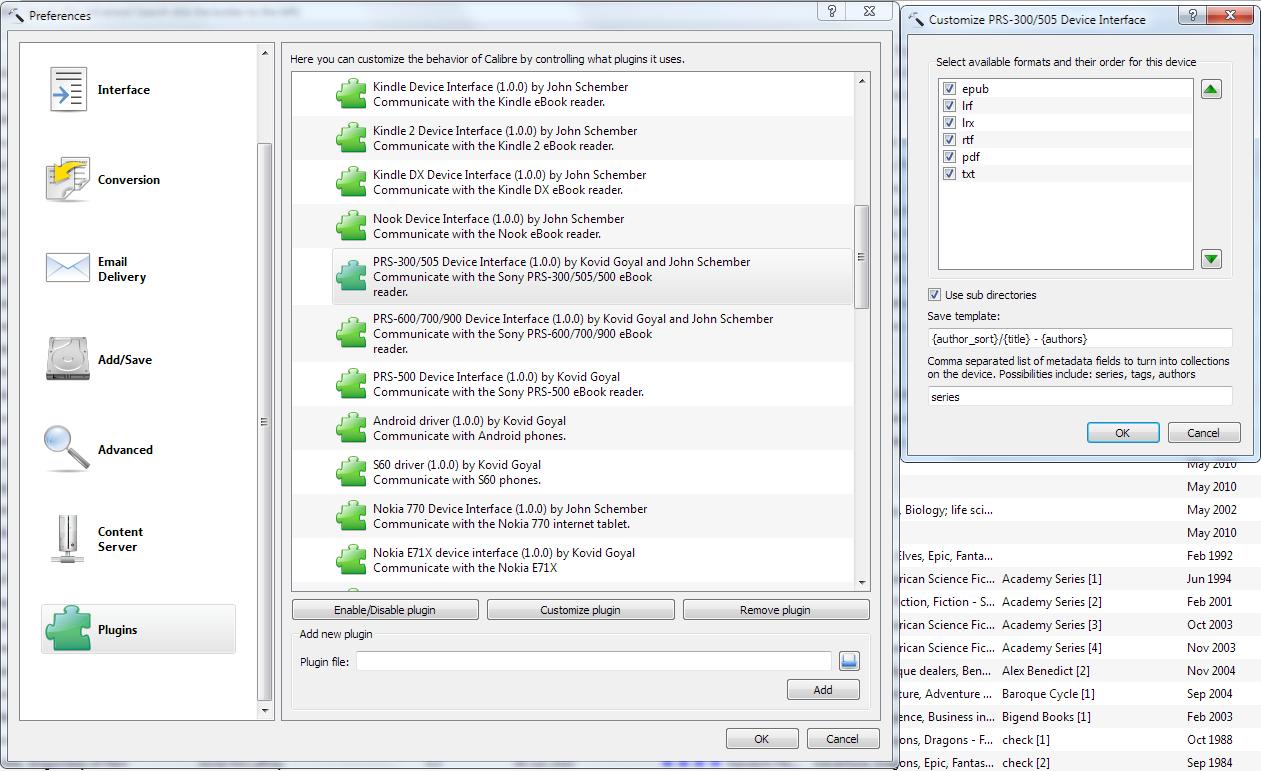The width and height of the screenshot is (1261, 771).
Task: Click help button in Customize dialog title bar
Action: click(x=1192, y=16)
